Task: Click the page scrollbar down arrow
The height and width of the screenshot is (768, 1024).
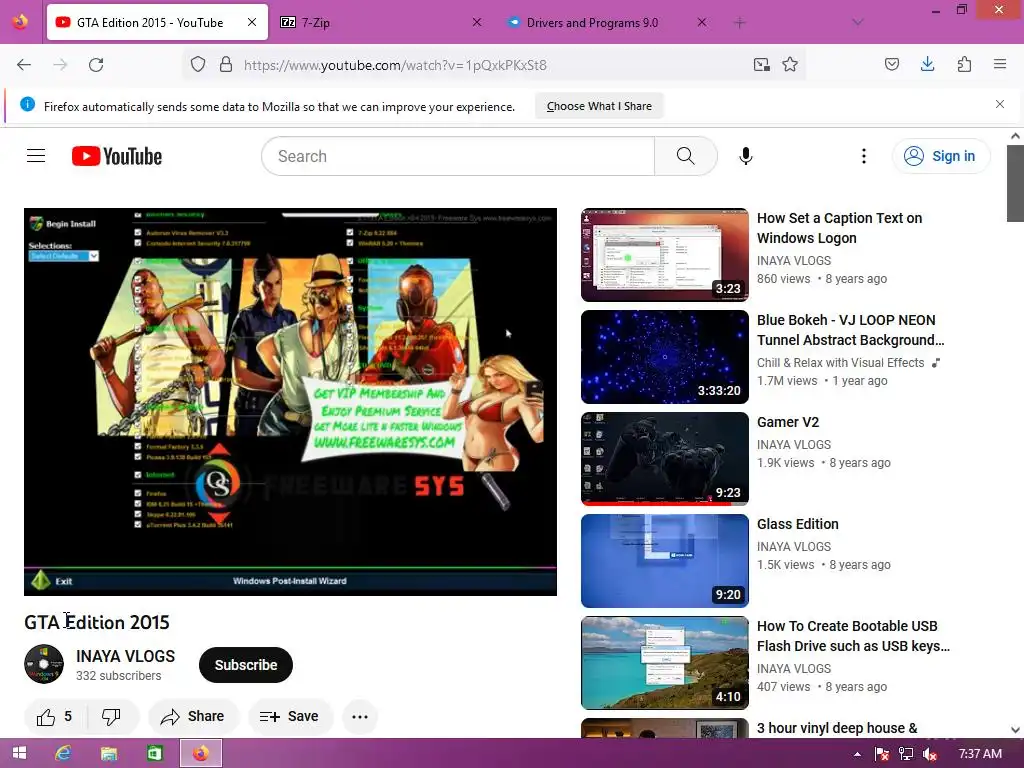Action: (x=1015, y=730)
